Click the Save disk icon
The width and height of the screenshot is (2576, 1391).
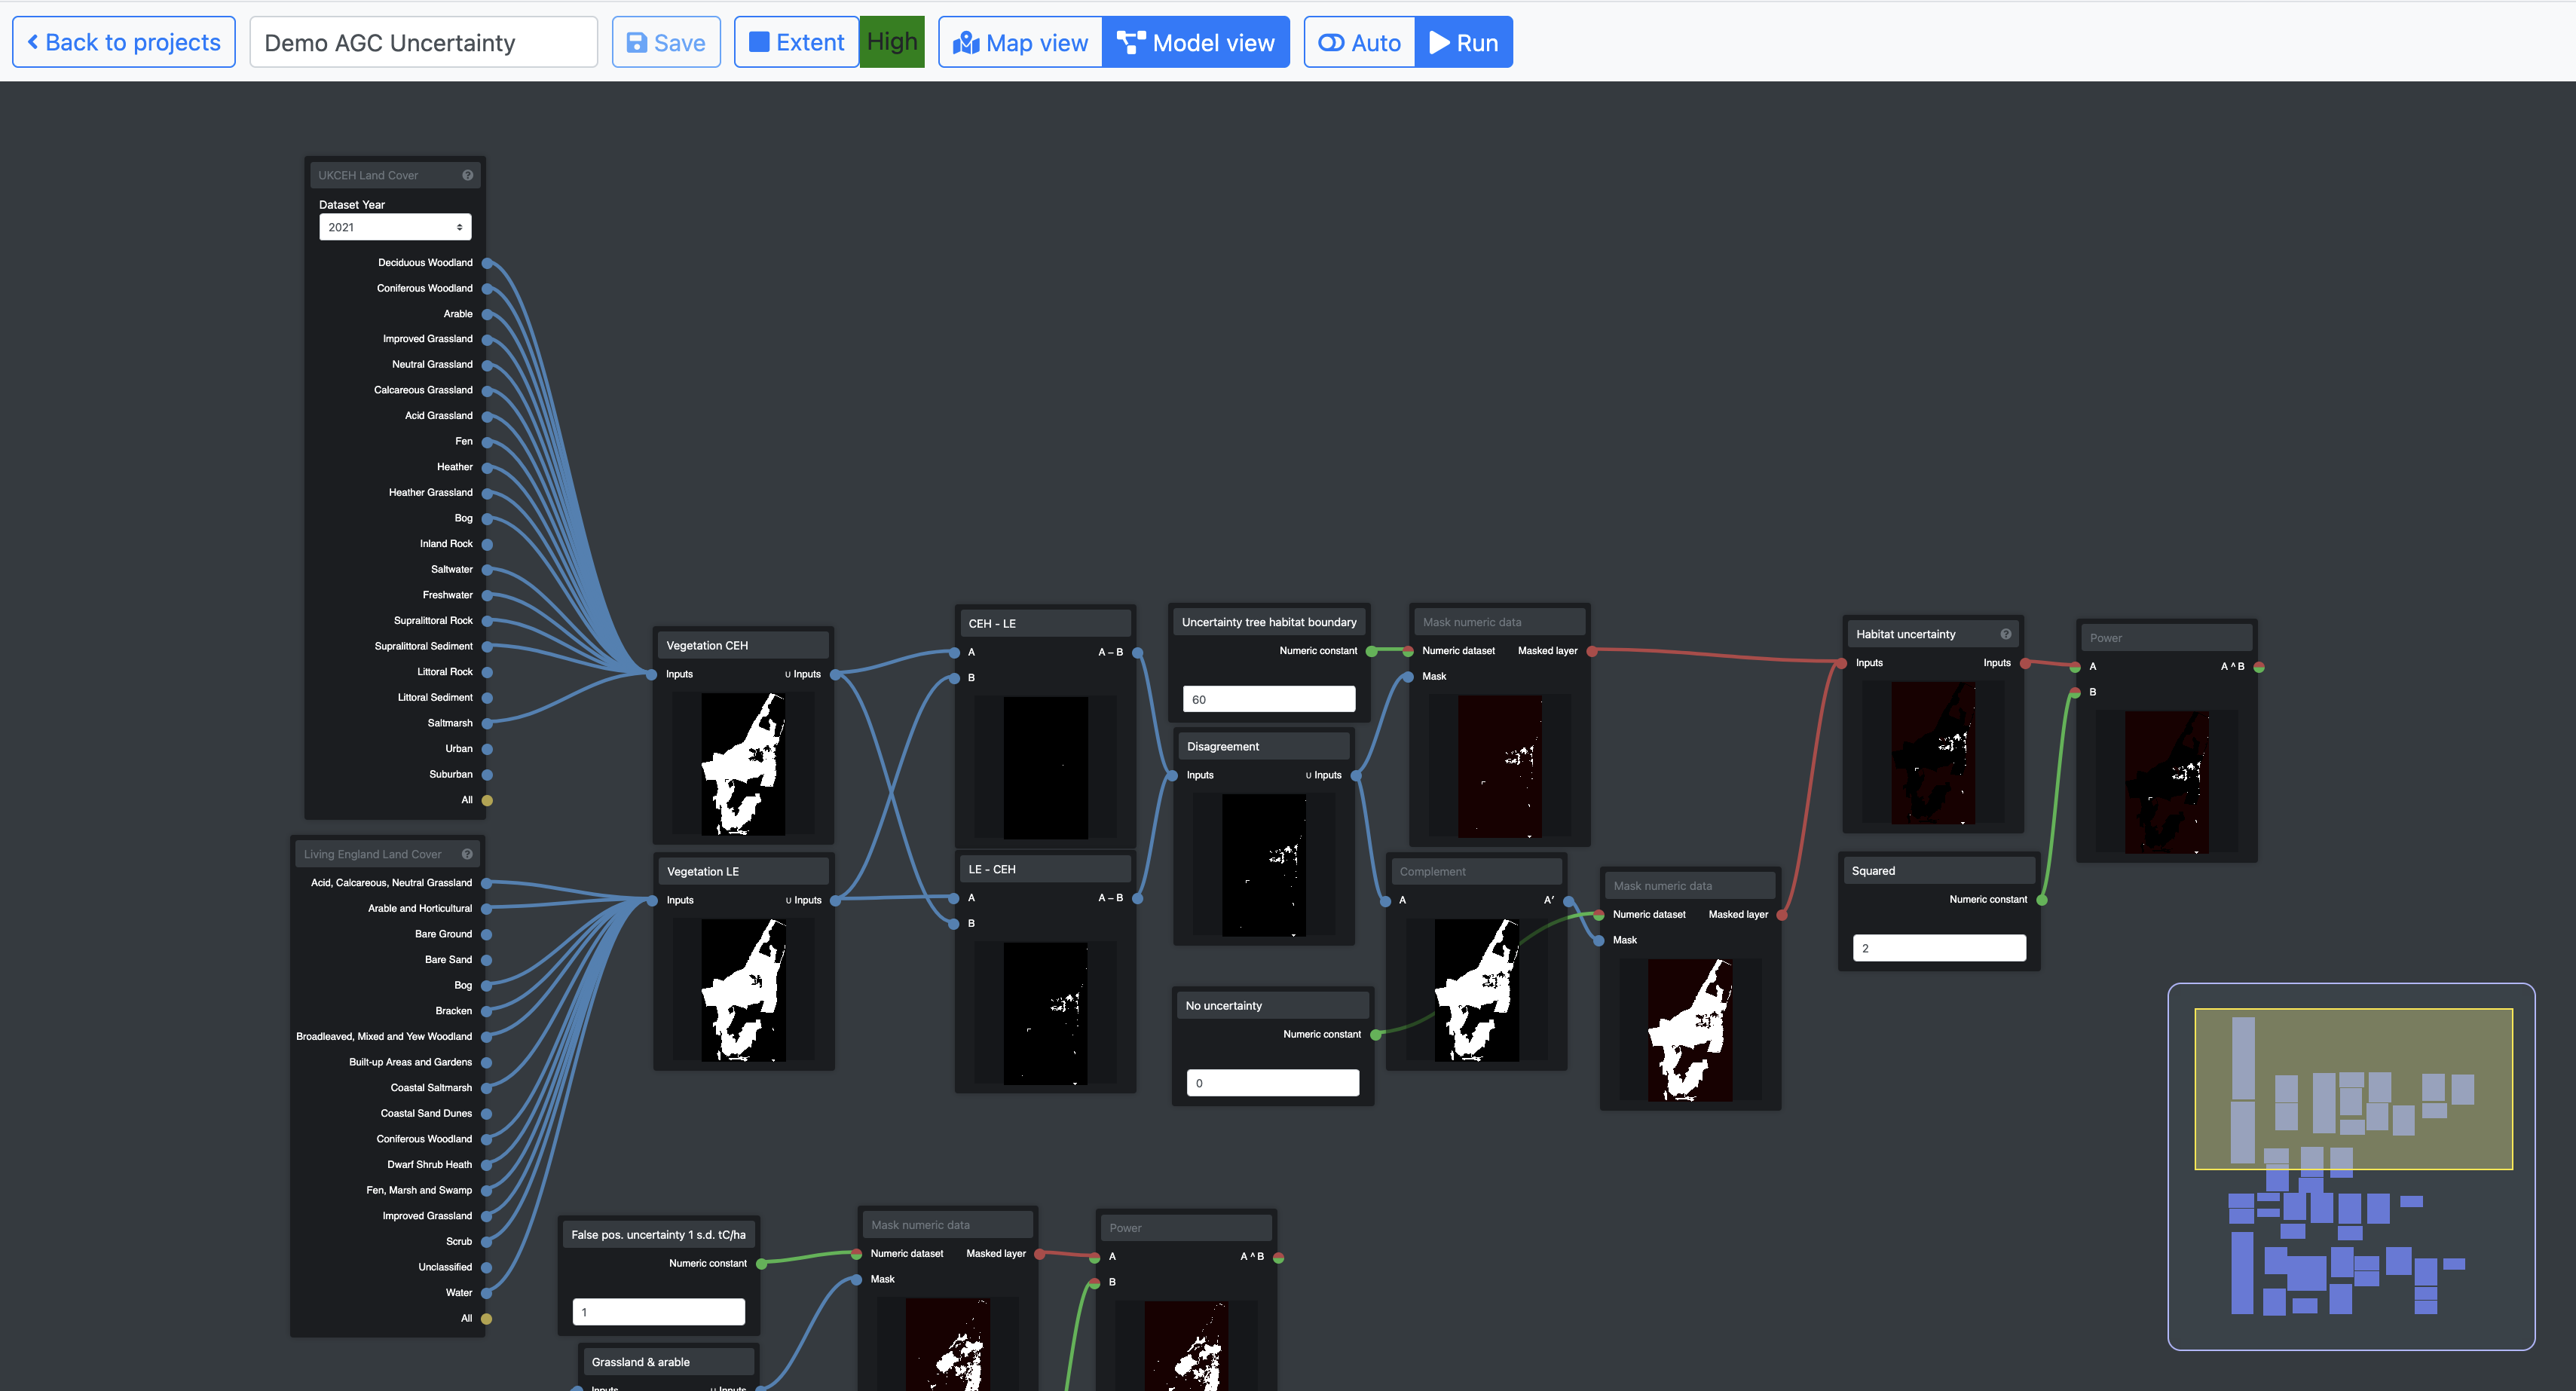tap(637, 43)
